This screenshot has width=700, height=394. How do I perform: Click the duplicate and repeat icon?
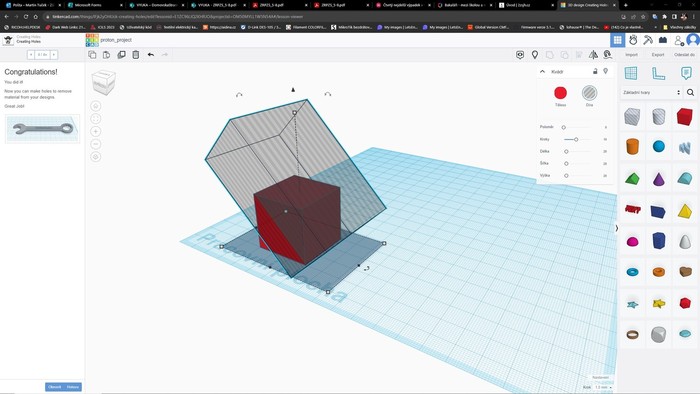121,54
